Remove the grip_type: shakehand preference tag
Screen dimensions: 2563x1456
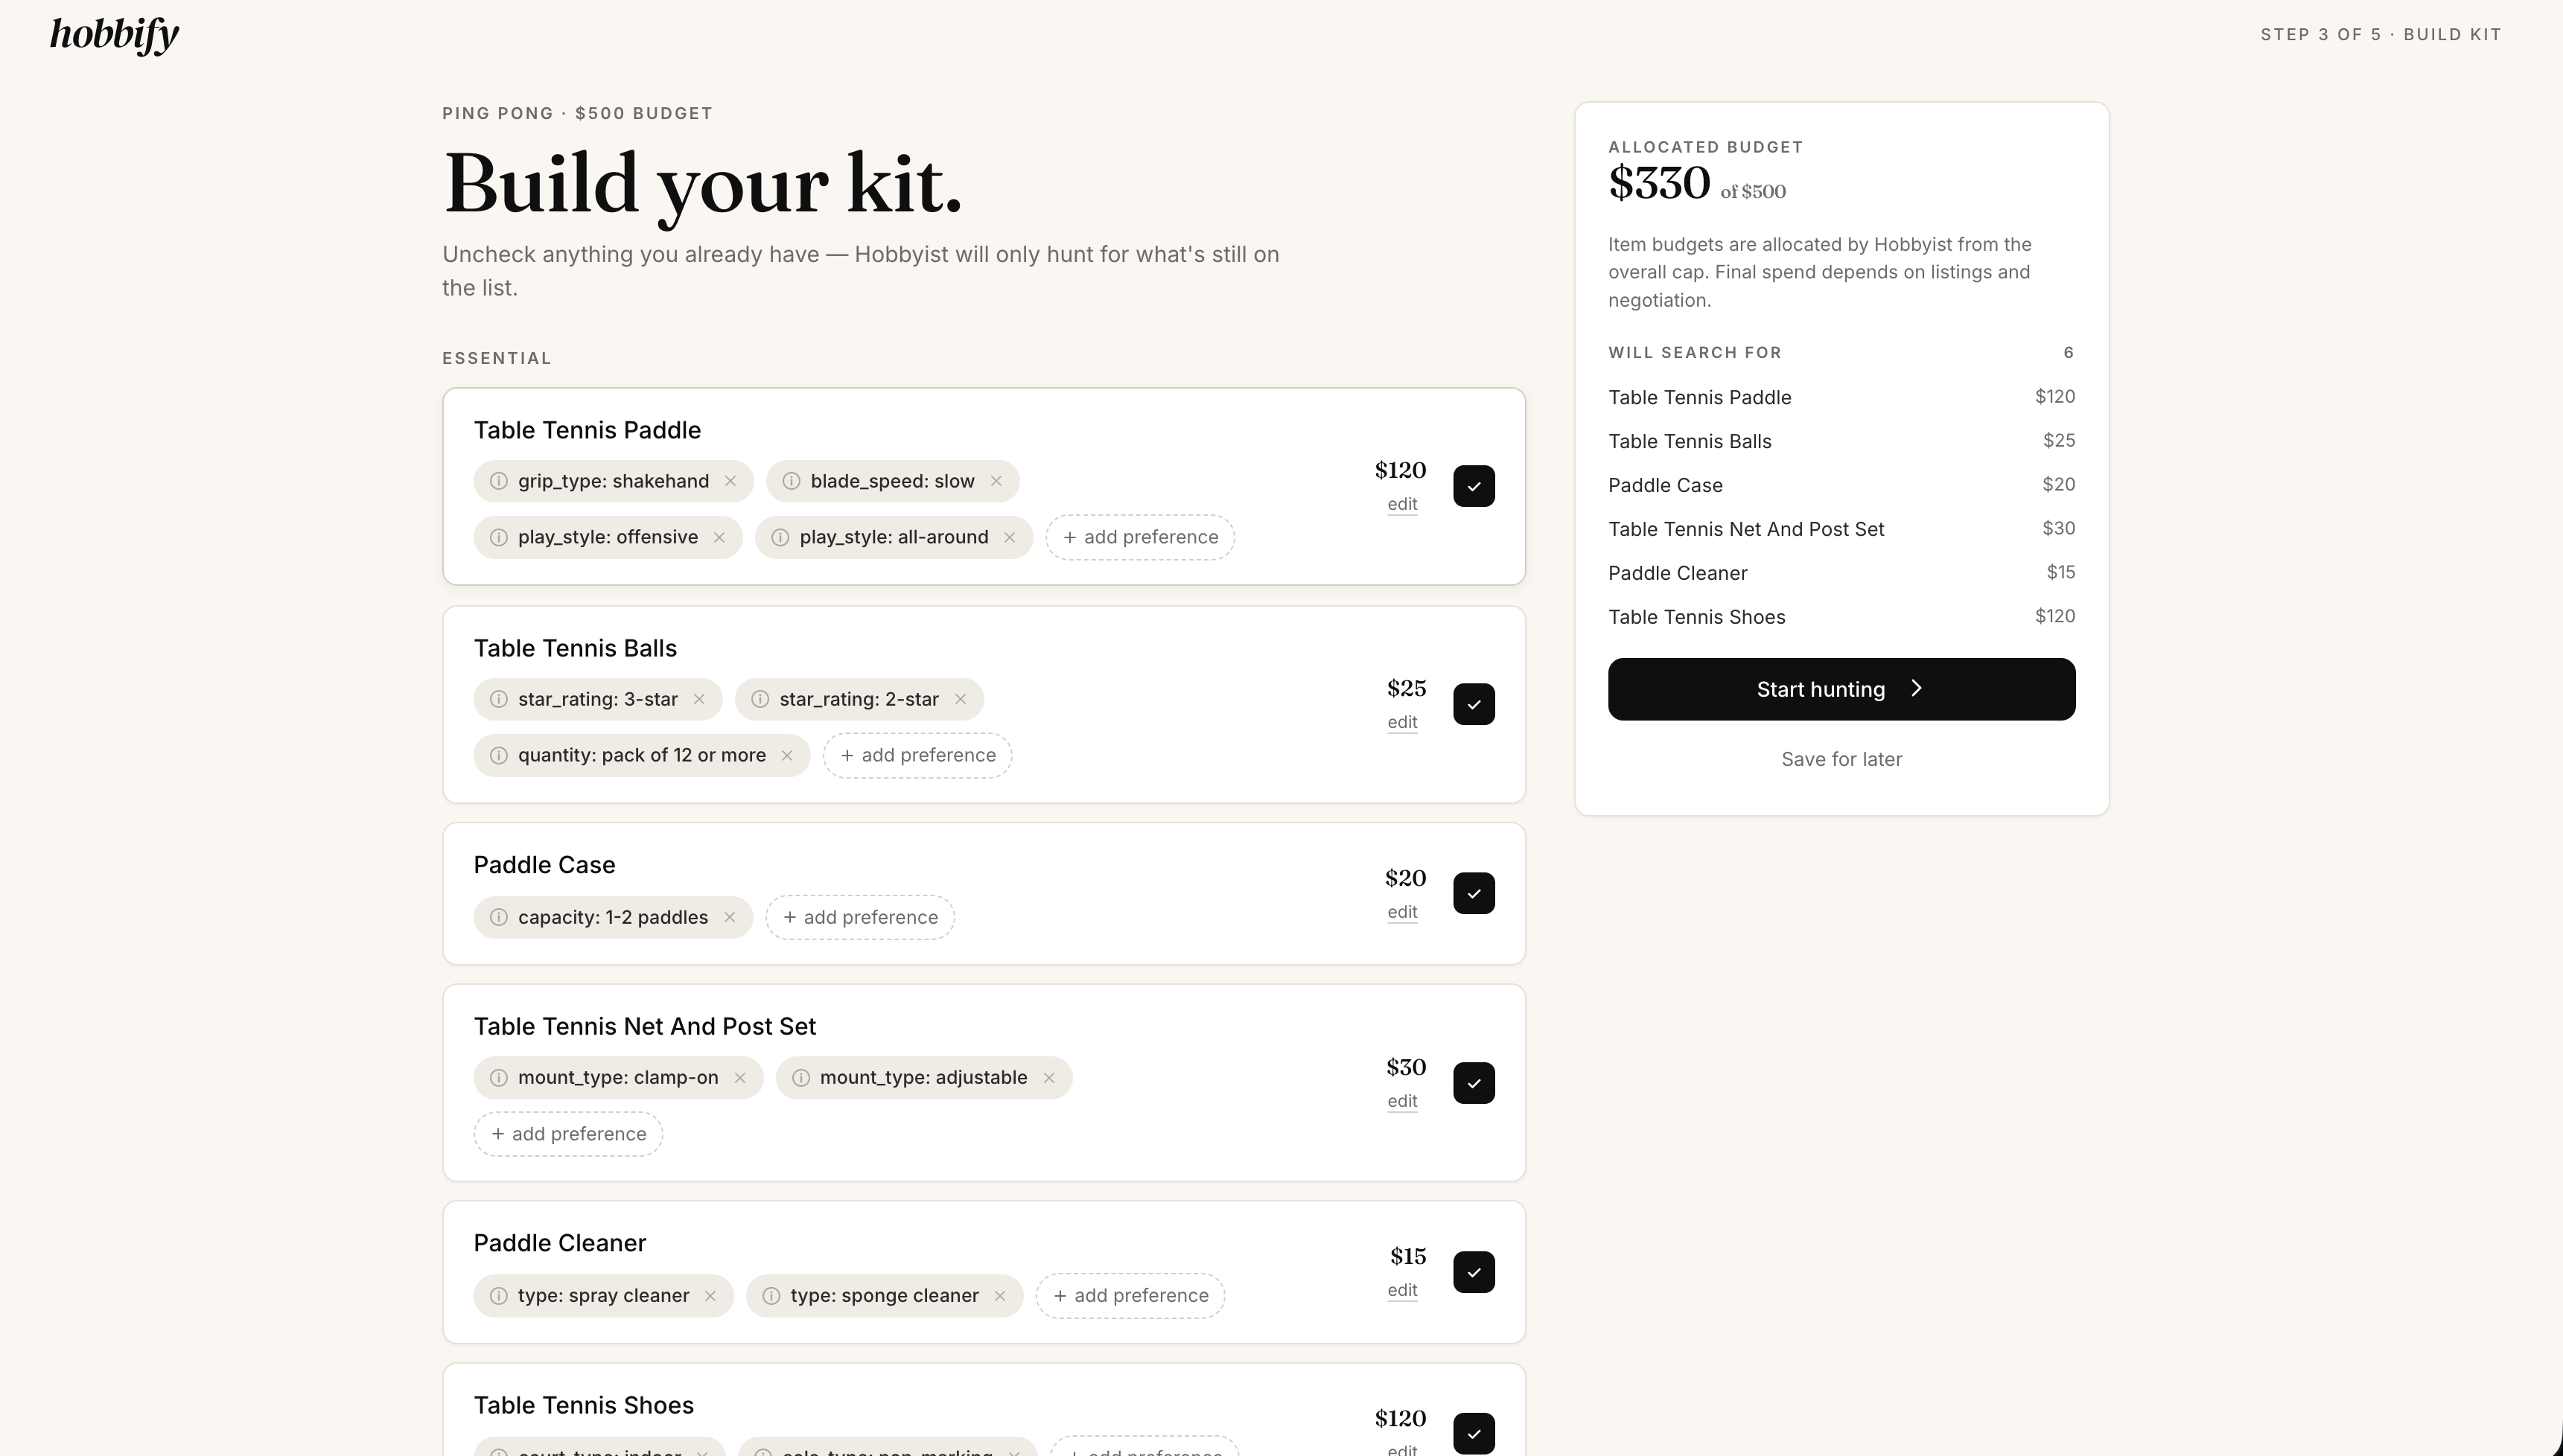730,481
